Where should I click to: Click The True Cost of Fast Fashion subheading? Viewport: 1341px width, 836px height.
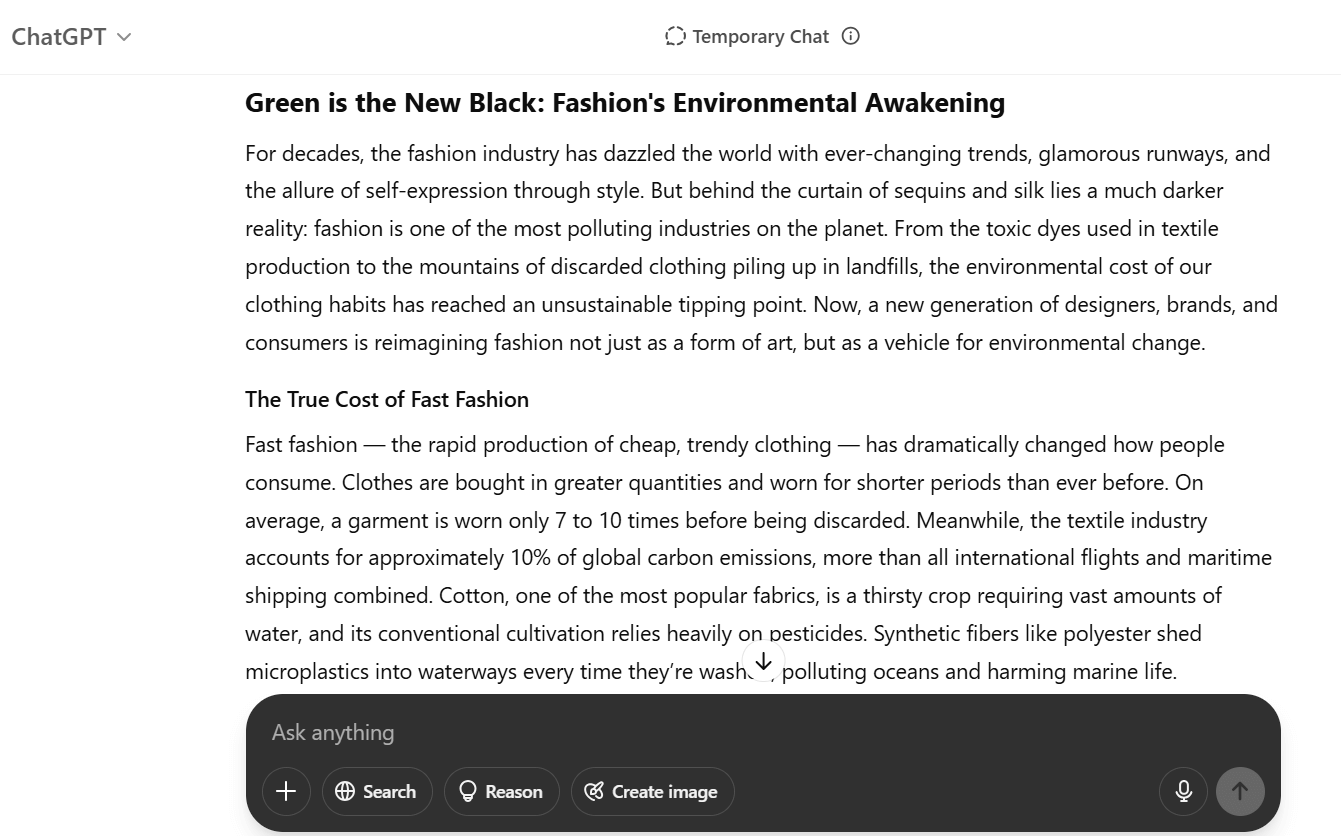pos(387,399)
